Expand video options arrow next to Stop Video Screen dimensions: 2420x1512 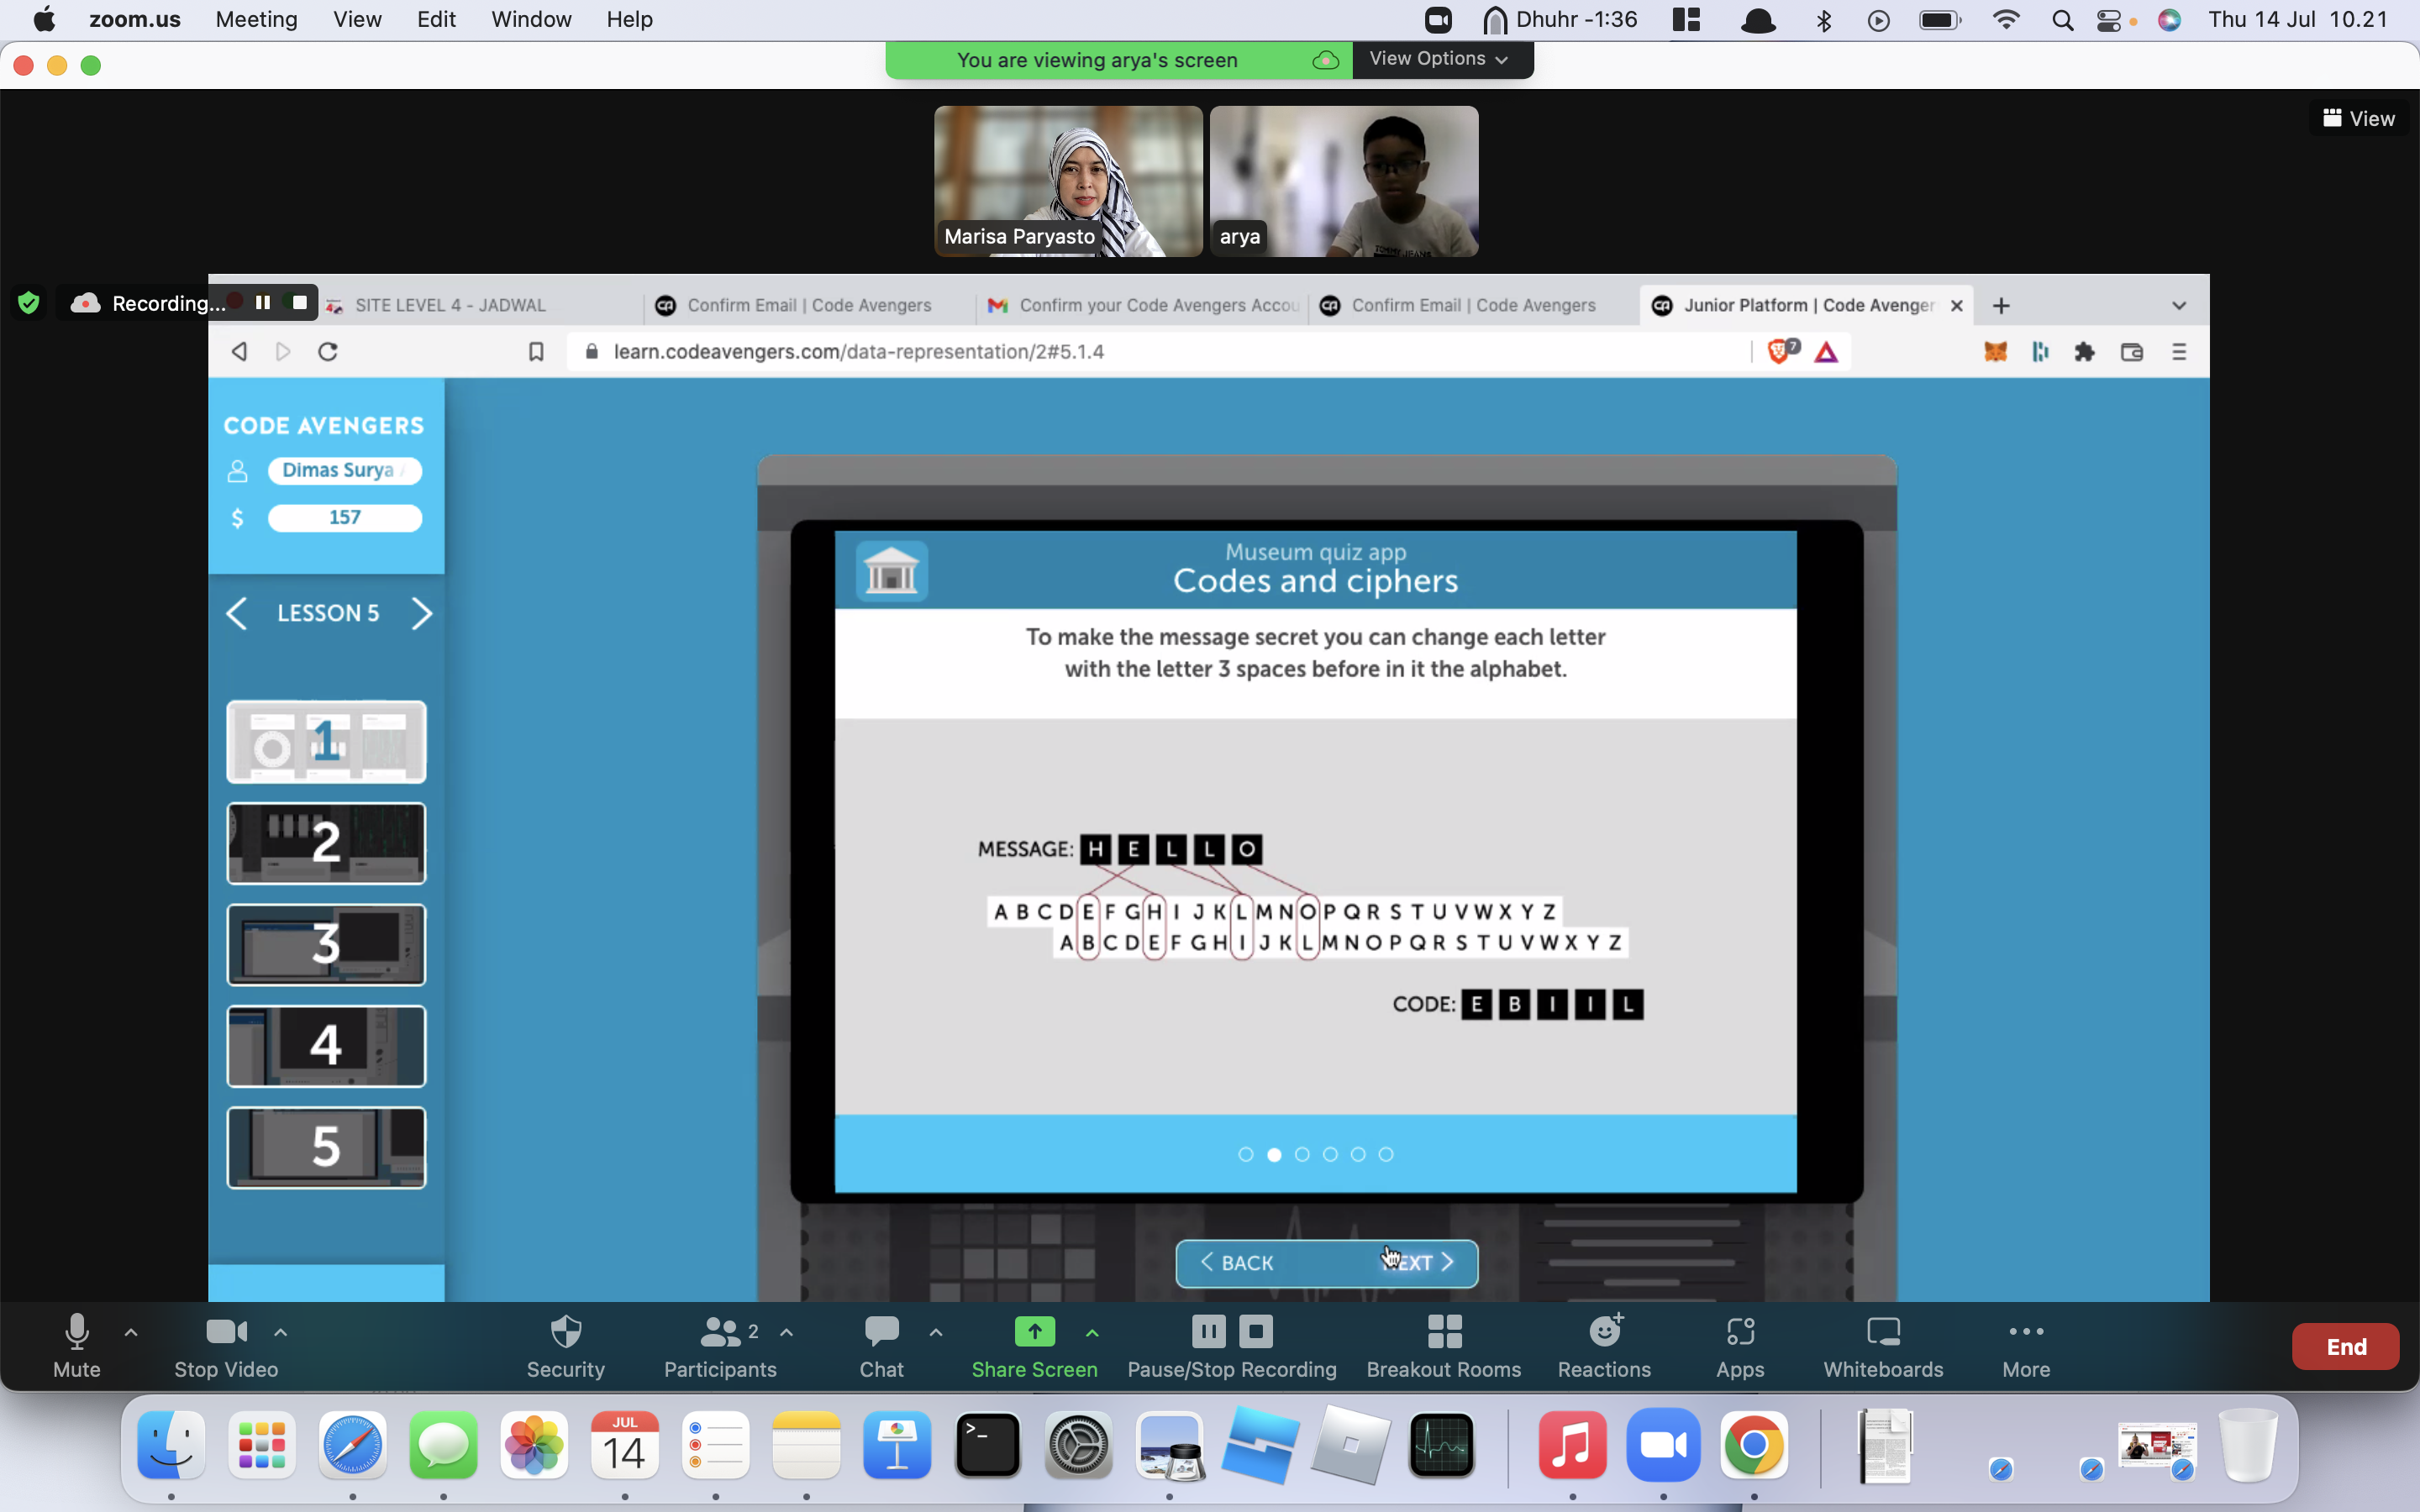point(281,1332)
